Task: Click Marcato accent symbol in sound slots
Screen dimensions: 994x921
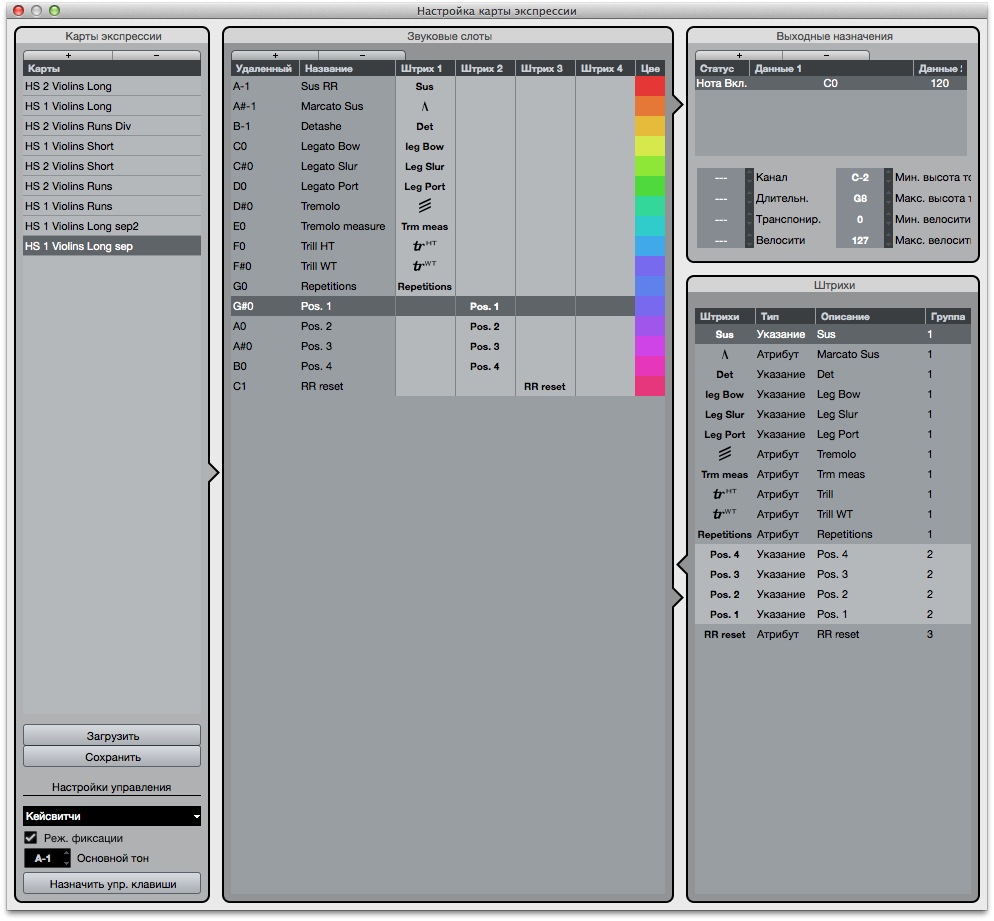Action: click(425, 106)
